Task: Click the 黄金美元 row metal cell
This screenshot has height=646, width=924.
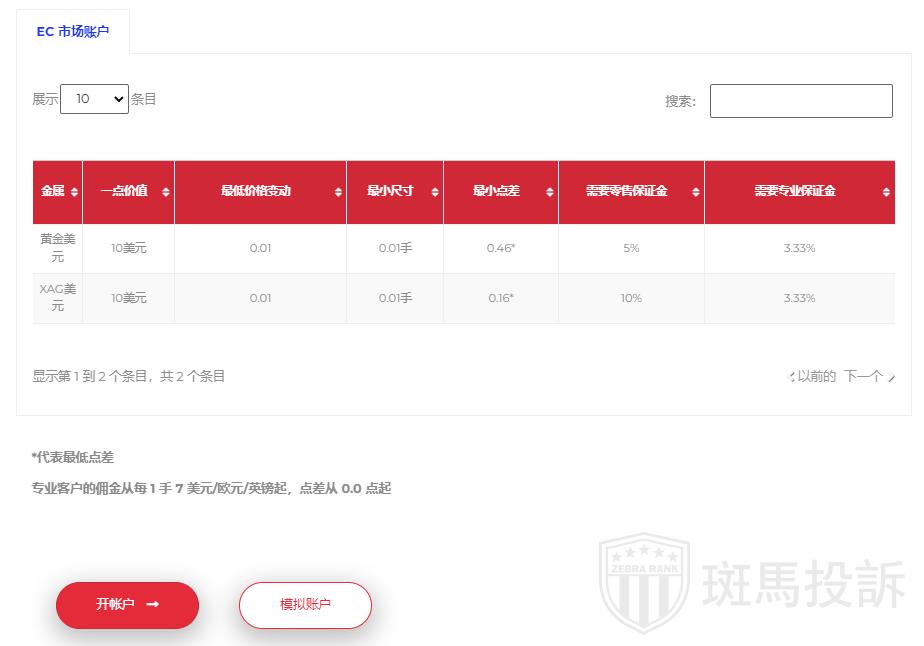Action: coord(57,248)
